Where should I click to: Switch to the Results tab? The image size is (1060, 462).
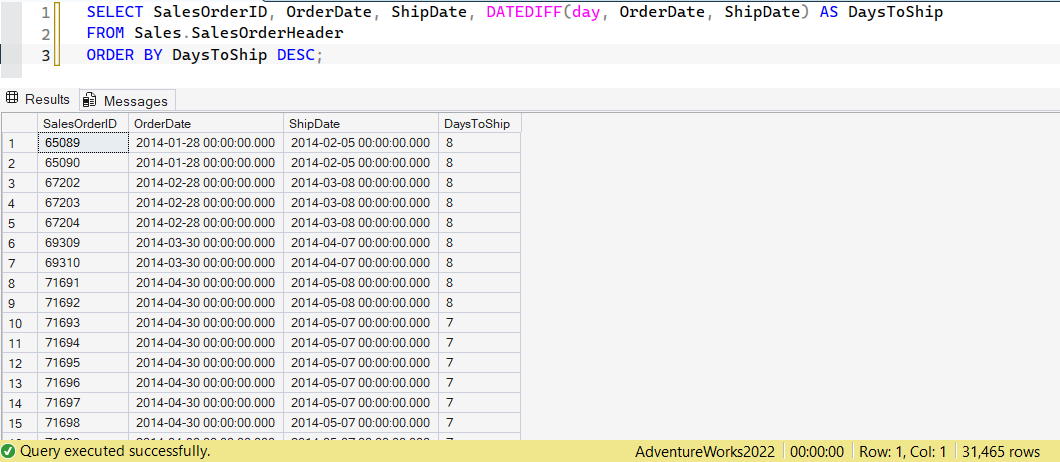point(39,99)
